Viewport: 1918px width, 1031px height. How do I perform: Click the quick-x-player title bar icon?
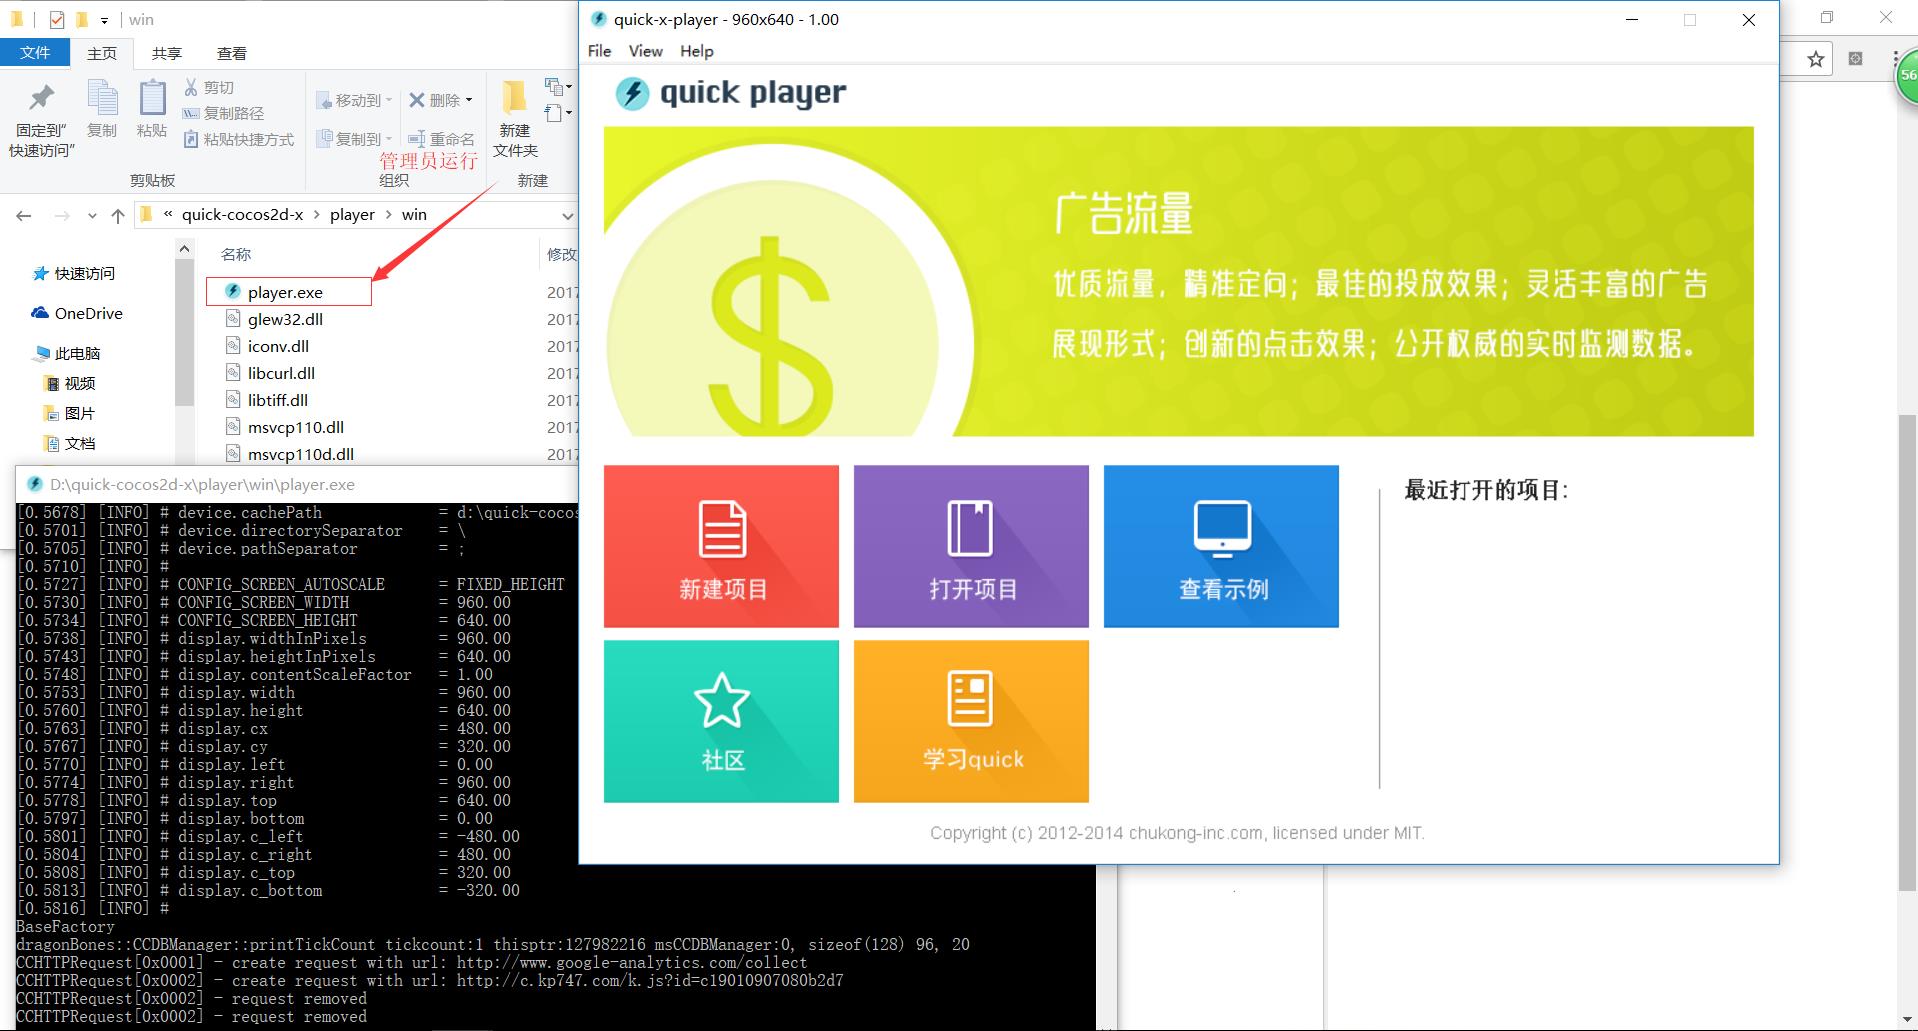[598, 19]
